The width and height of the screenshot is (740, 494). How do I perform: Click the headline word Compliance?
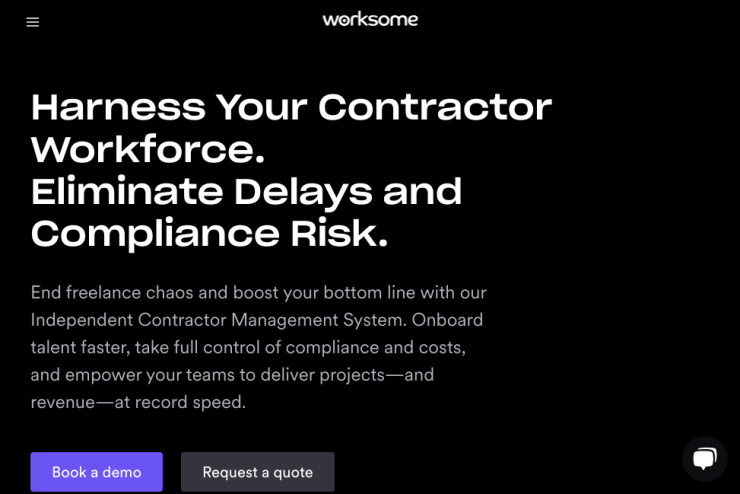click(x=155, y=234)
